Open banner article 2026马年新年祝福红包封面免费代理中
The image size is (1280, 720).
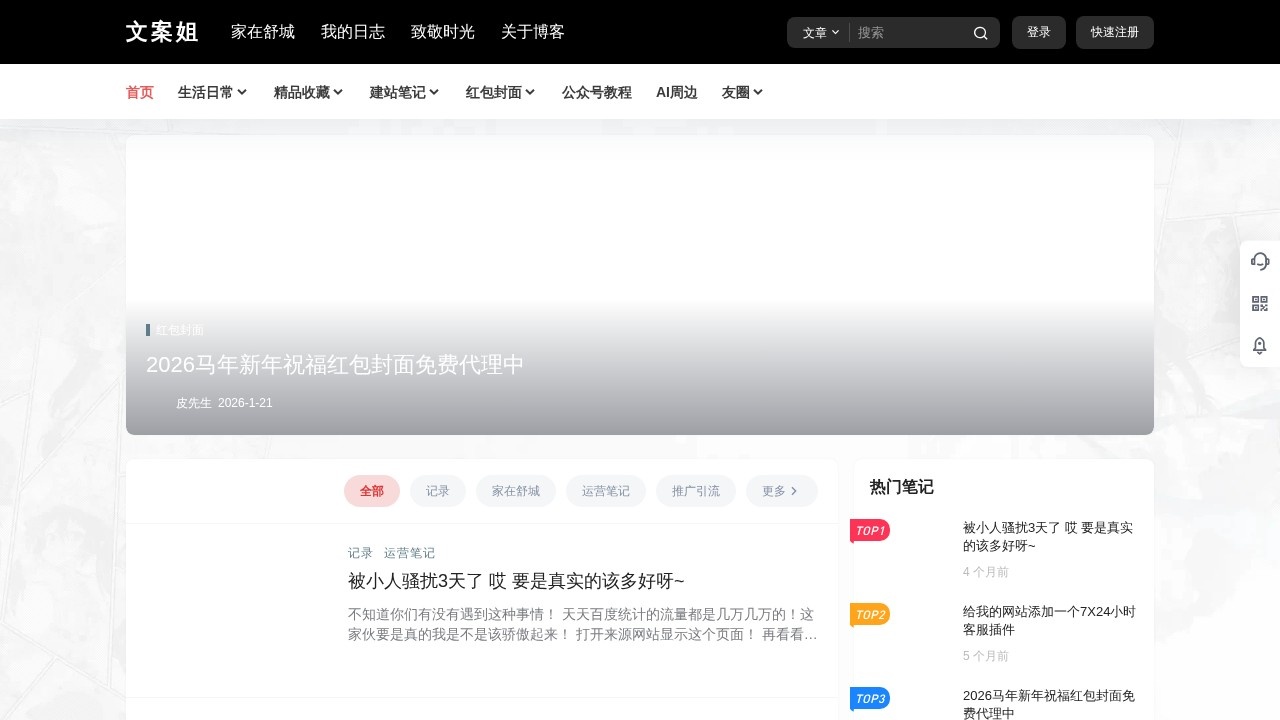coord(335,365)
